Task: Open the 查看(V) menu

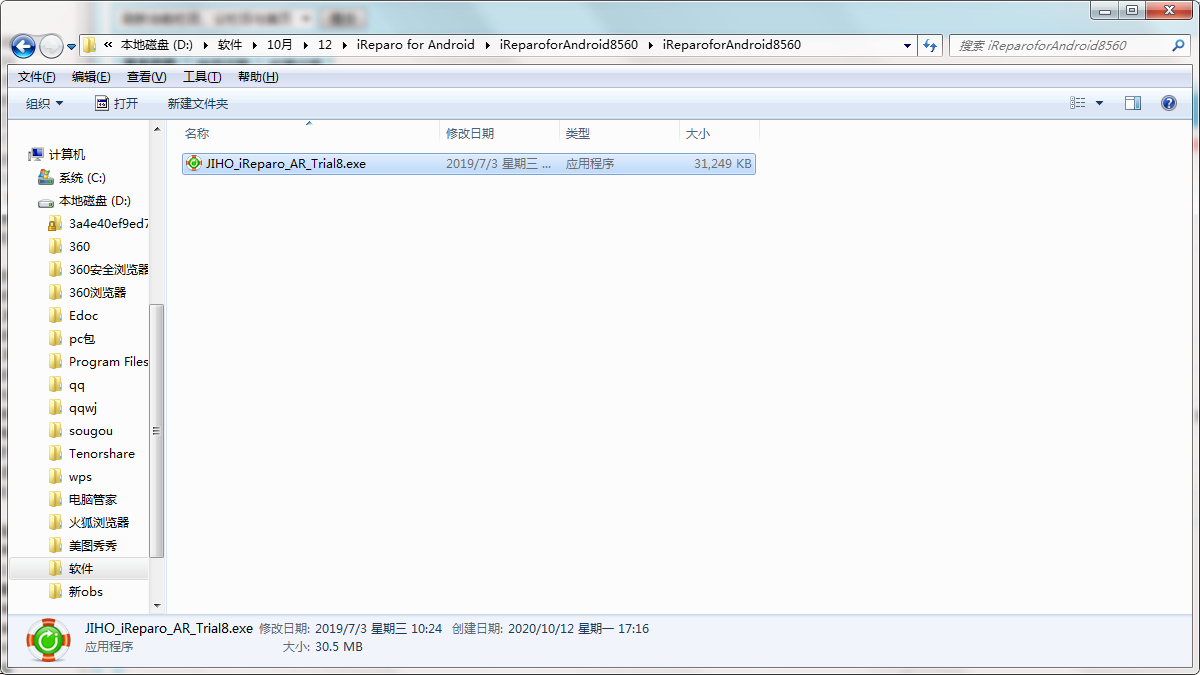Action: pyautogui.click(x=146, y=77)
